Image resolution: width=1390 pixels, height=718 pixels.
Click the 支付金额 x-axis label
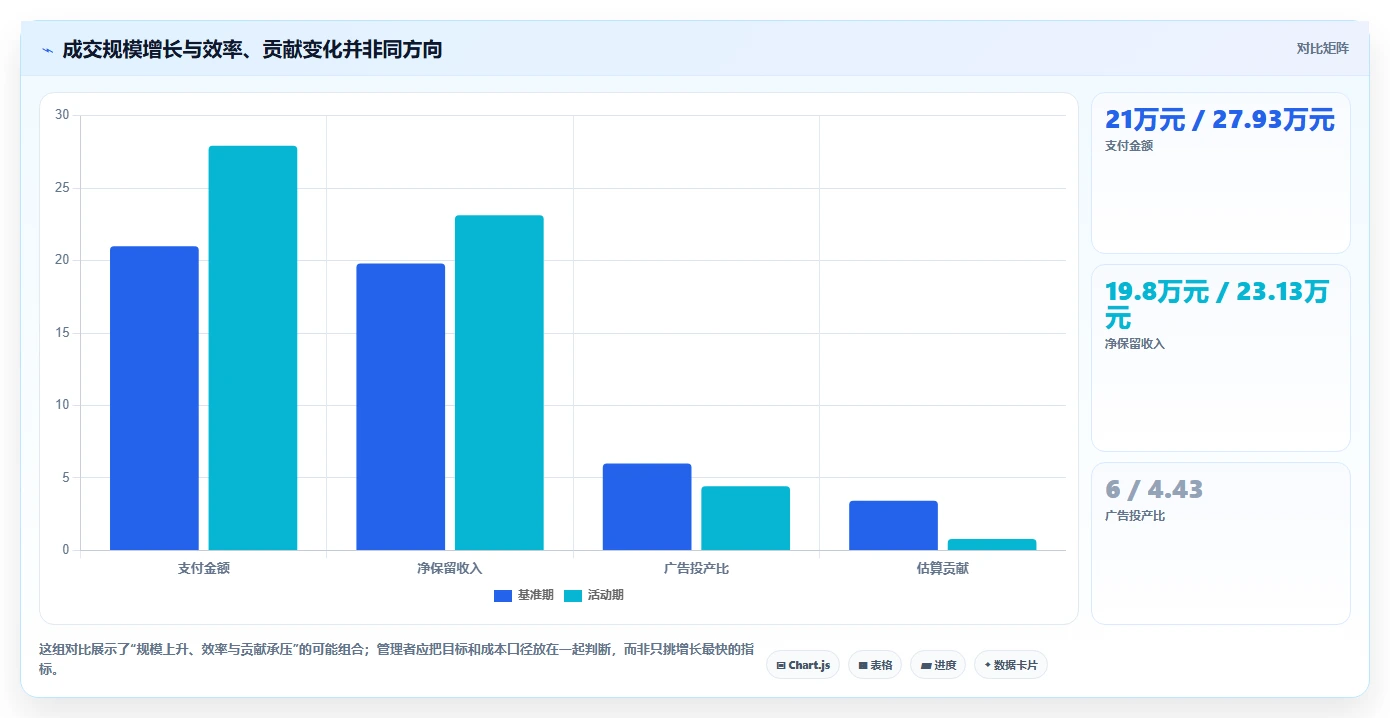[204, 568]
